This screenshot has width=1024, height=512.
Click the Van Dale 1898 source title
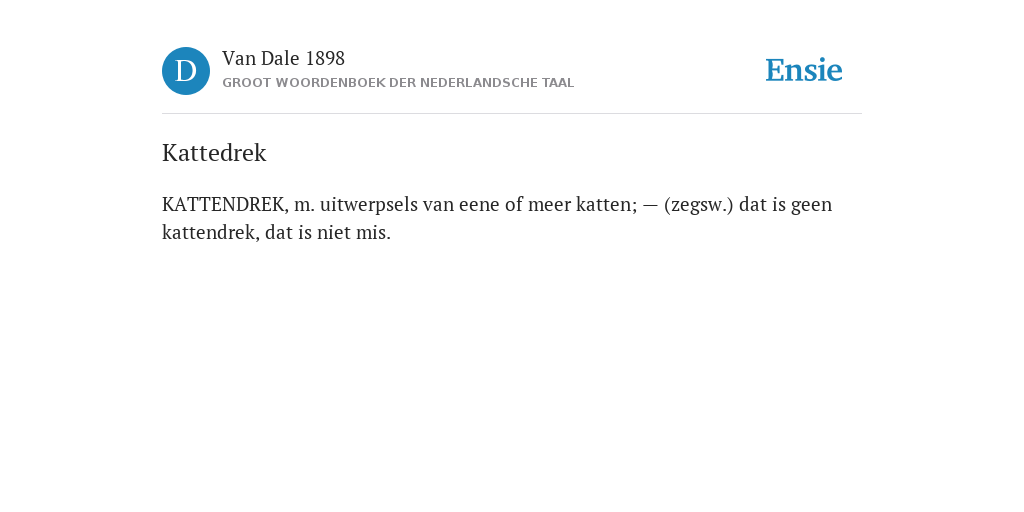click(x=283, y=58)
